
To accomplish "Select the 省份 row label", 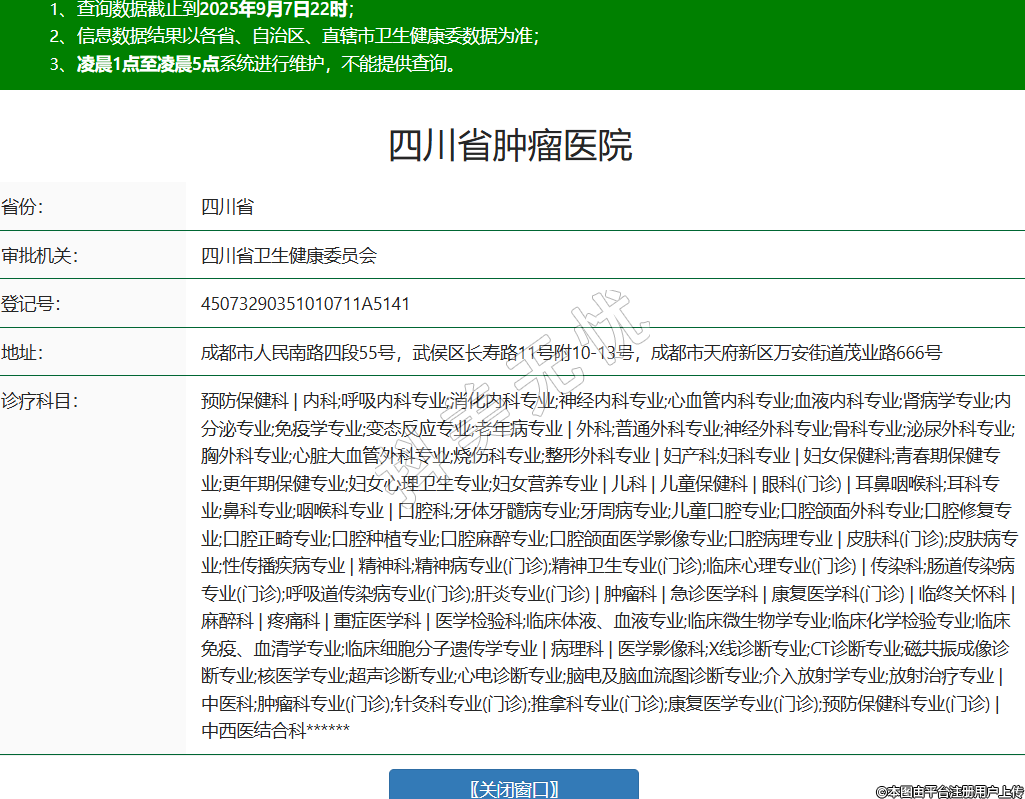I will point(23,207).
